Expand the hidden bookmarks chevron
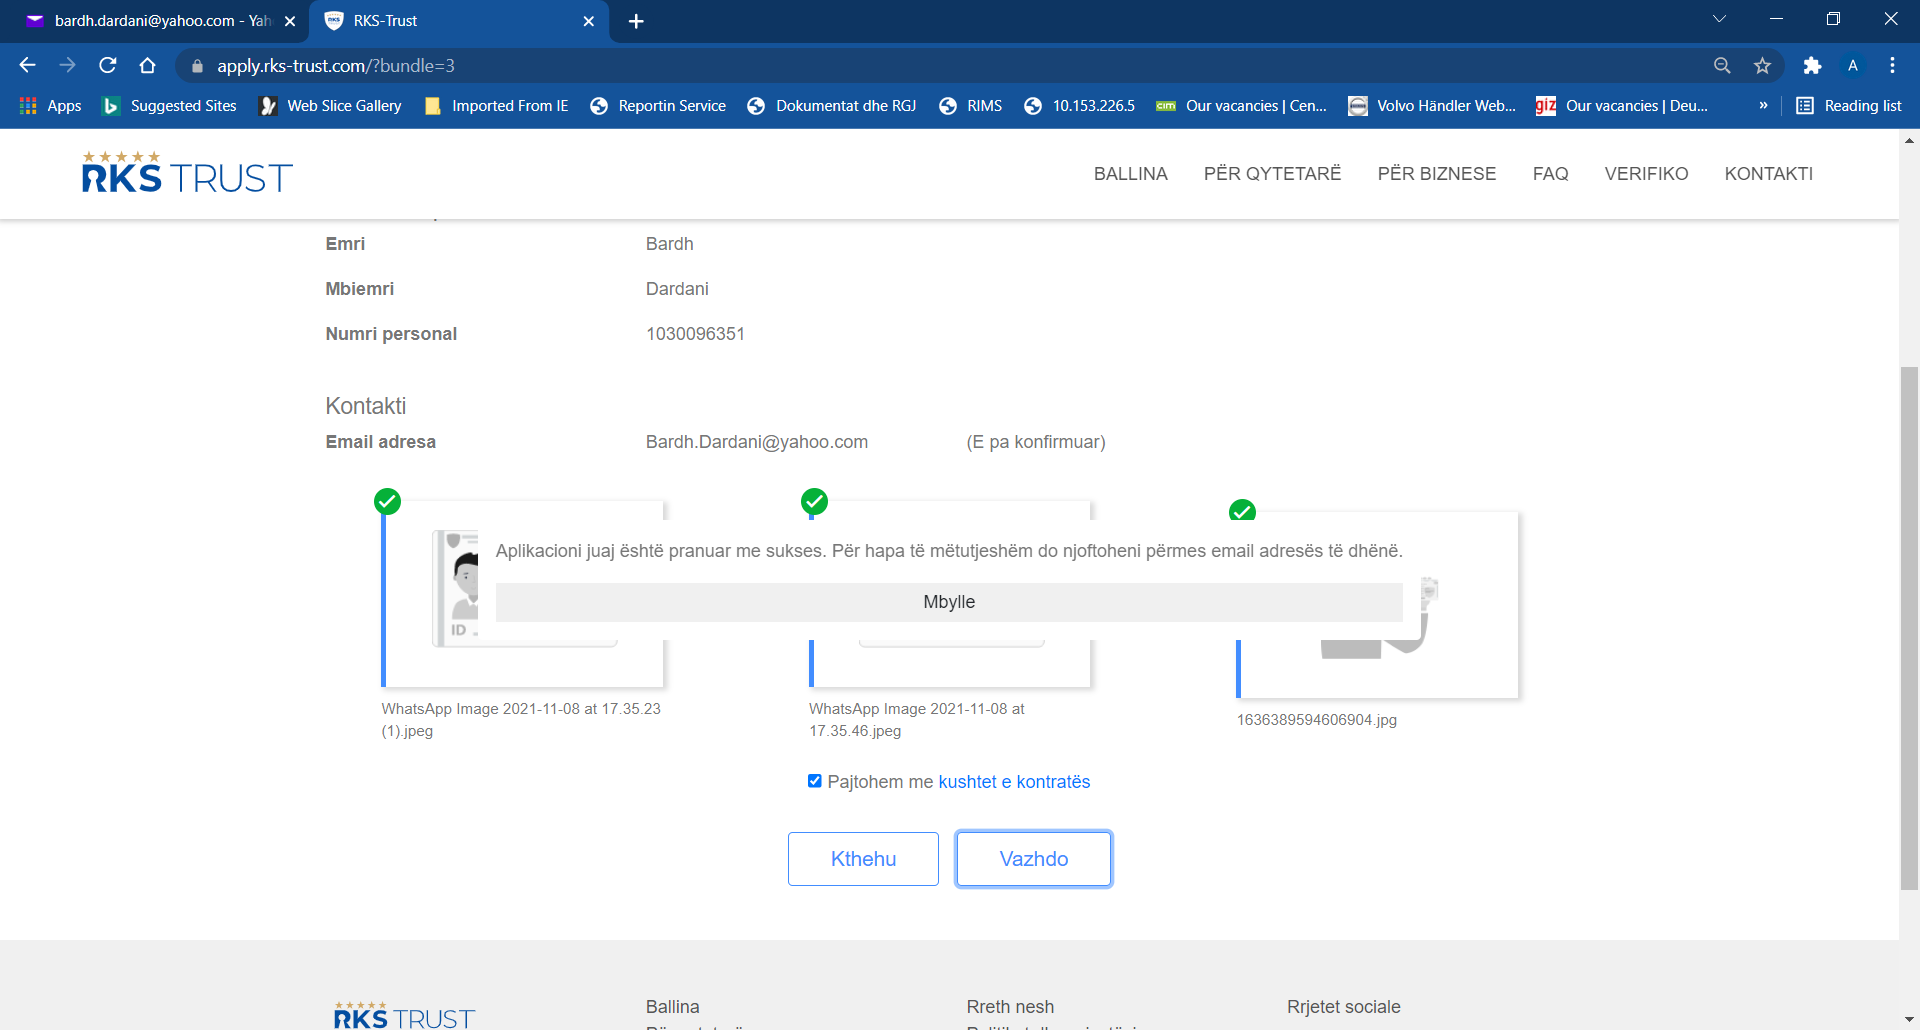This screenshot has height=1030, width=1920. click(1763, 105)
